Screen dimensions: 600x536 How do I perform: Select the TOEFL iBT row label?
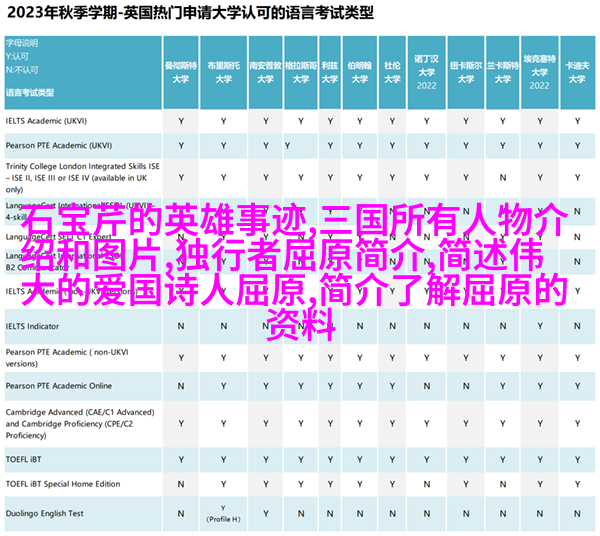coord(23,459)
